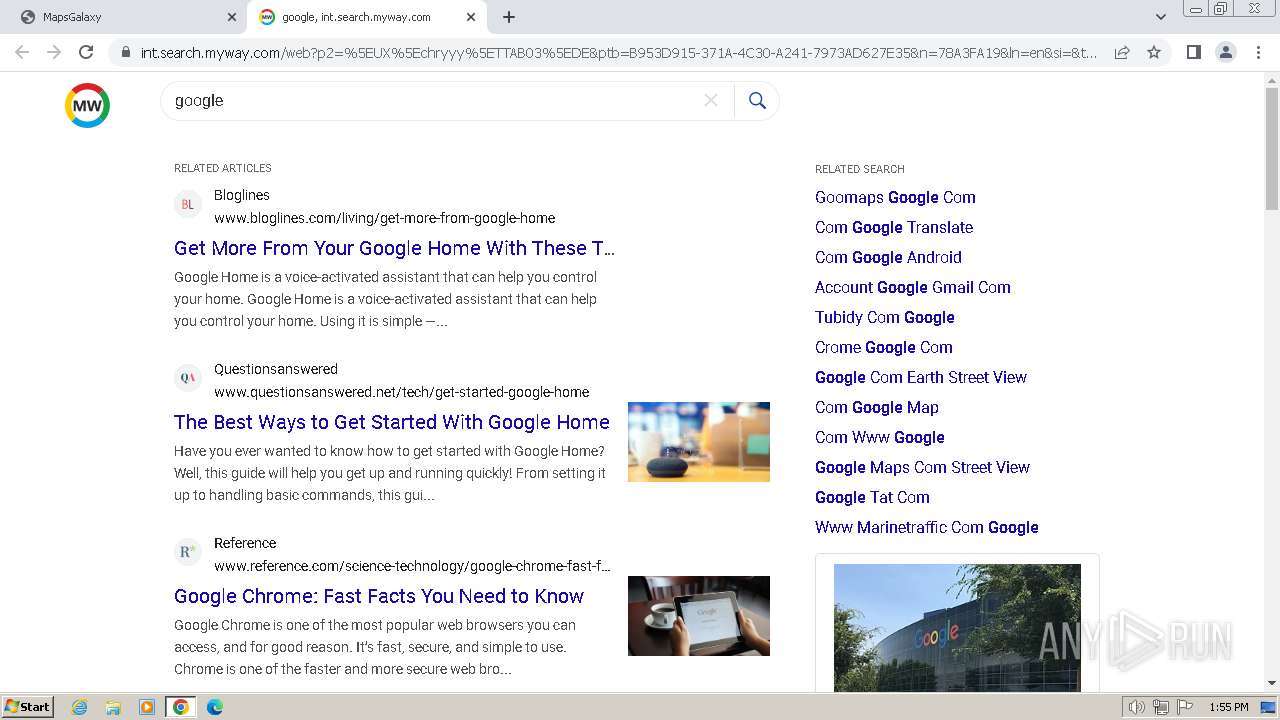Search related 'Www Marinetraffic Com Google'

tap(927, 527)
